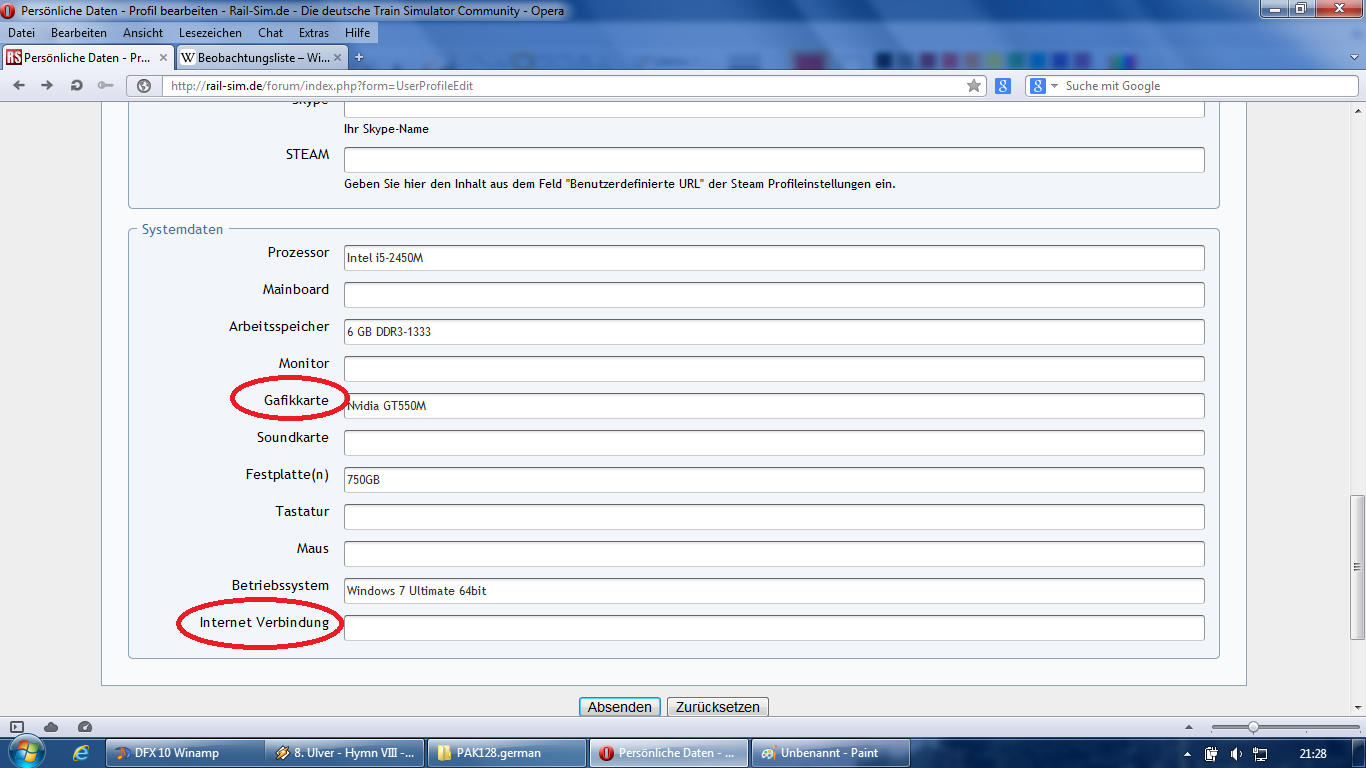Focus the Festplatte(n) input field
This screenshot has width=1366, height=768.
pyautogui.click(x=774, y=480)
